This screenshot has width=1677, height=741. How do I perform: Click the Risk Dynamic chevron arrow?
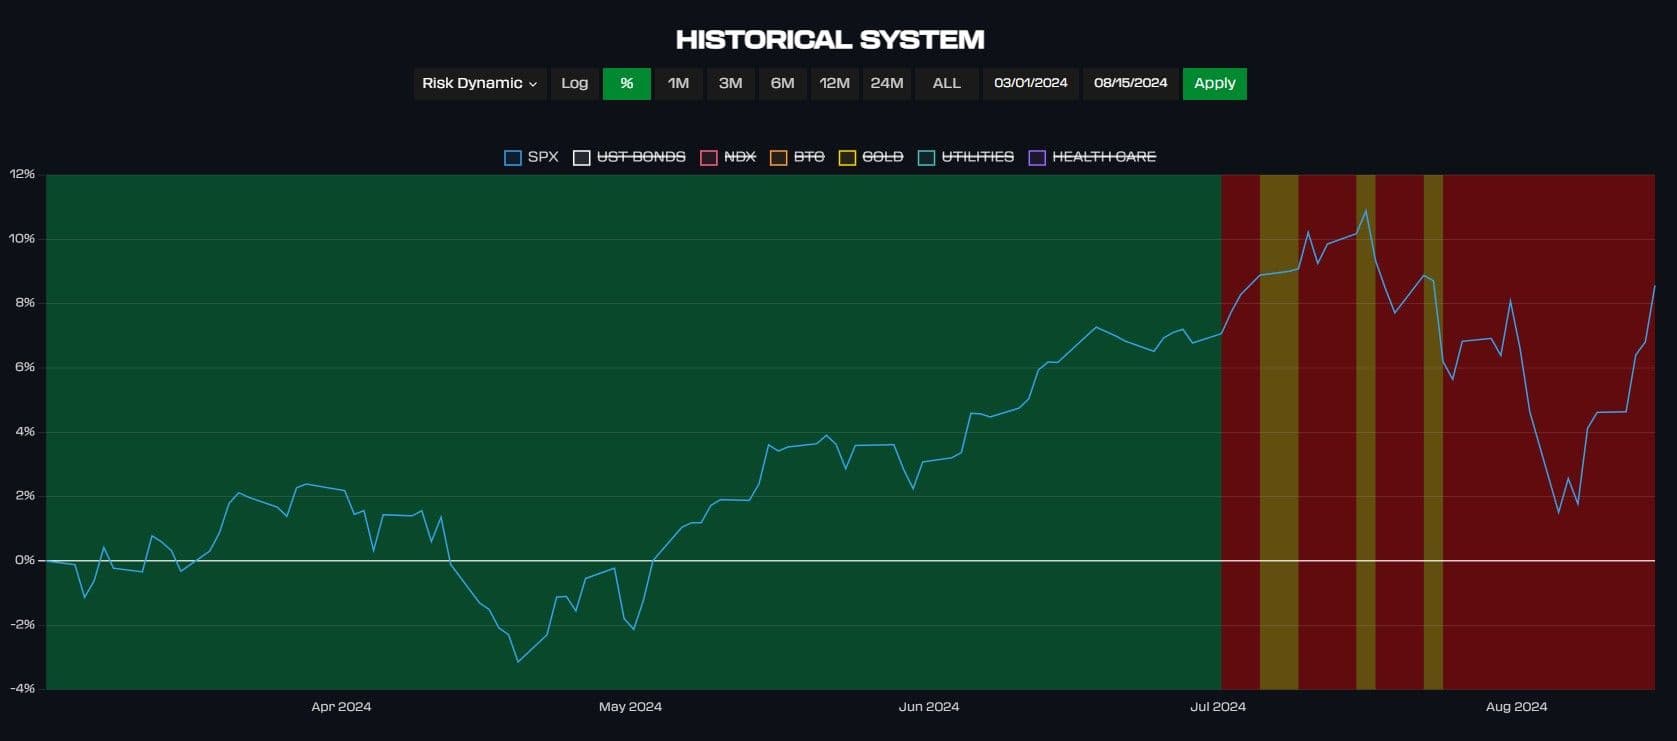(533, 84)
